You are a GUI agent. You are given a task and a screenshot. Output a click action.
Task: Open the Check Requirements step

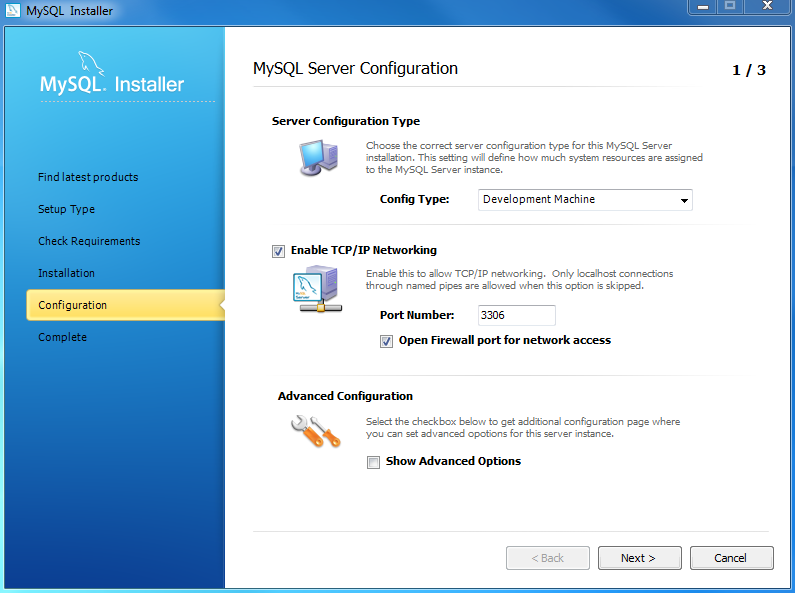[89, 241]
